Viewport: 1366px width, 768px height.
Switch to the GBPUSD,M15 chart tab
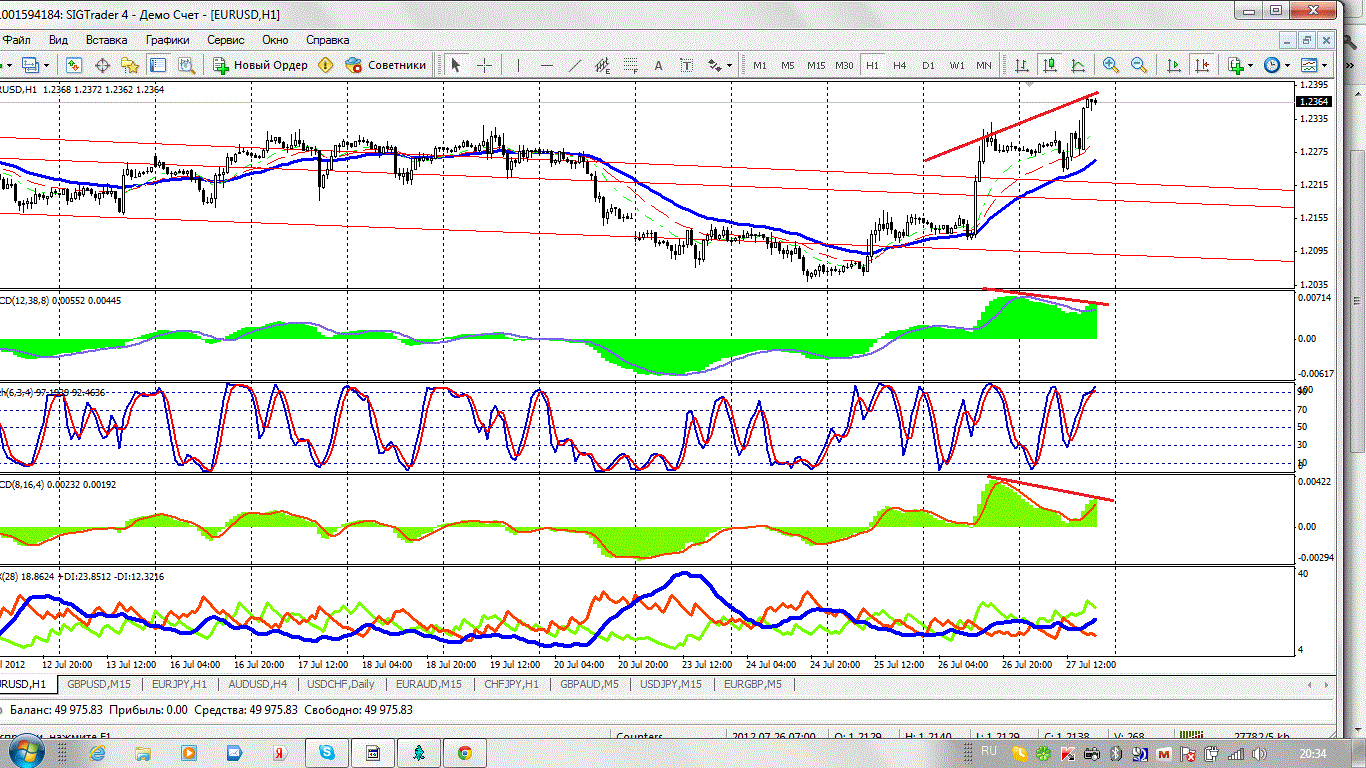click(99, 684)
